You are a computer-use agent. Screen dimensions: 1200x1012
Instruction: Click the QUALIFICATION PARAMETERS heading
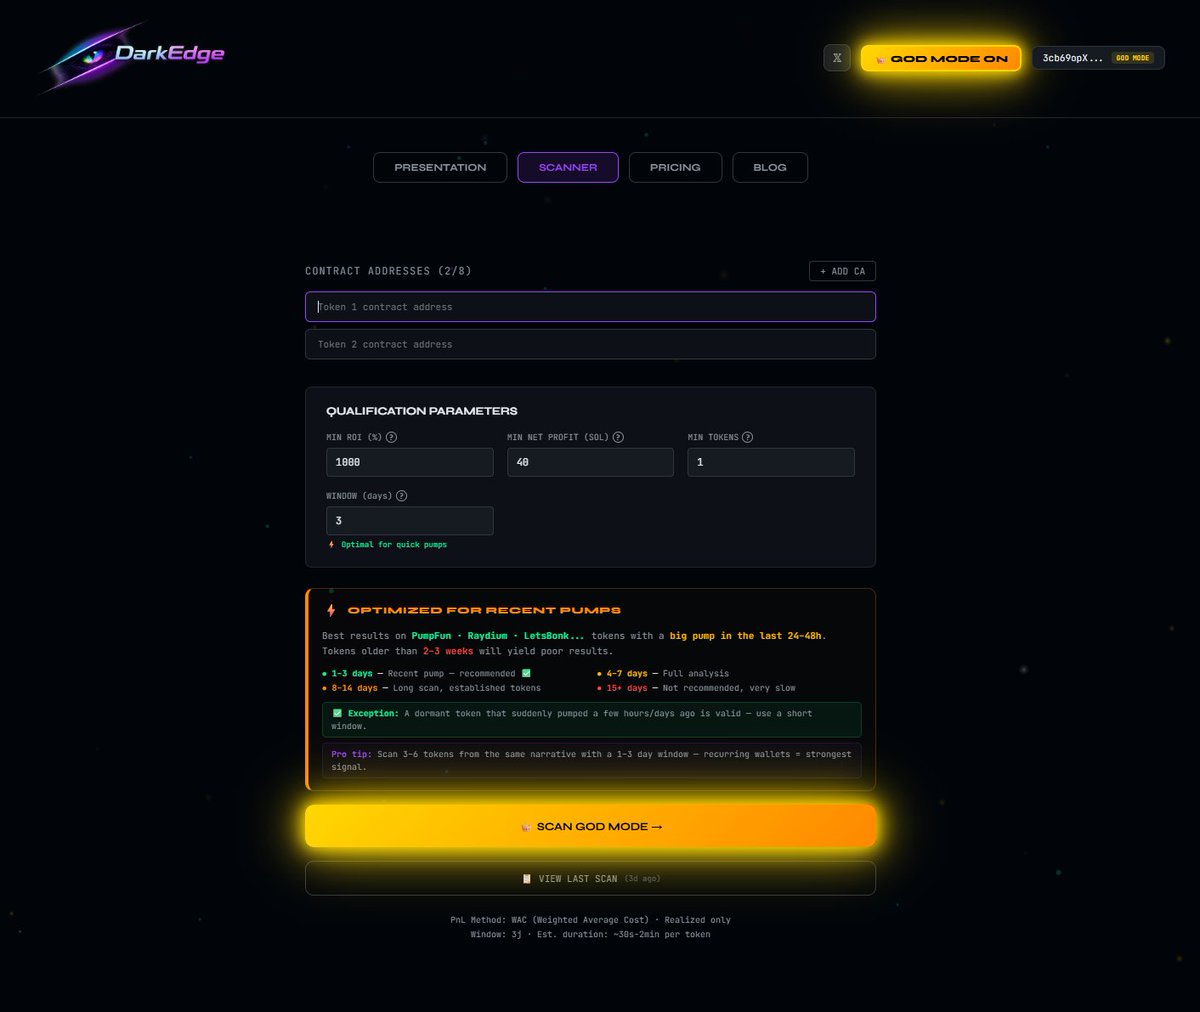(422, 411)
